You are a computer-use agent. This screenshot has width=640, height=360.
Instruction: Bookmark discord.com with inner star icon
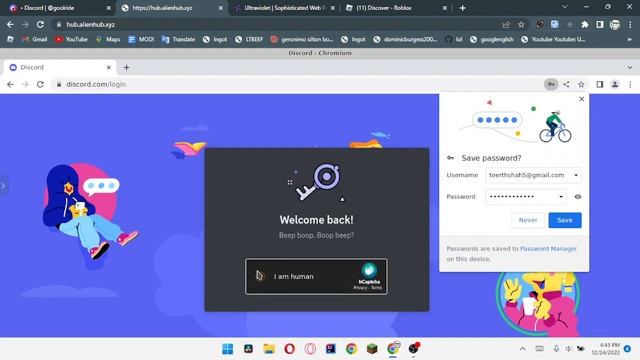click(581, 84)
